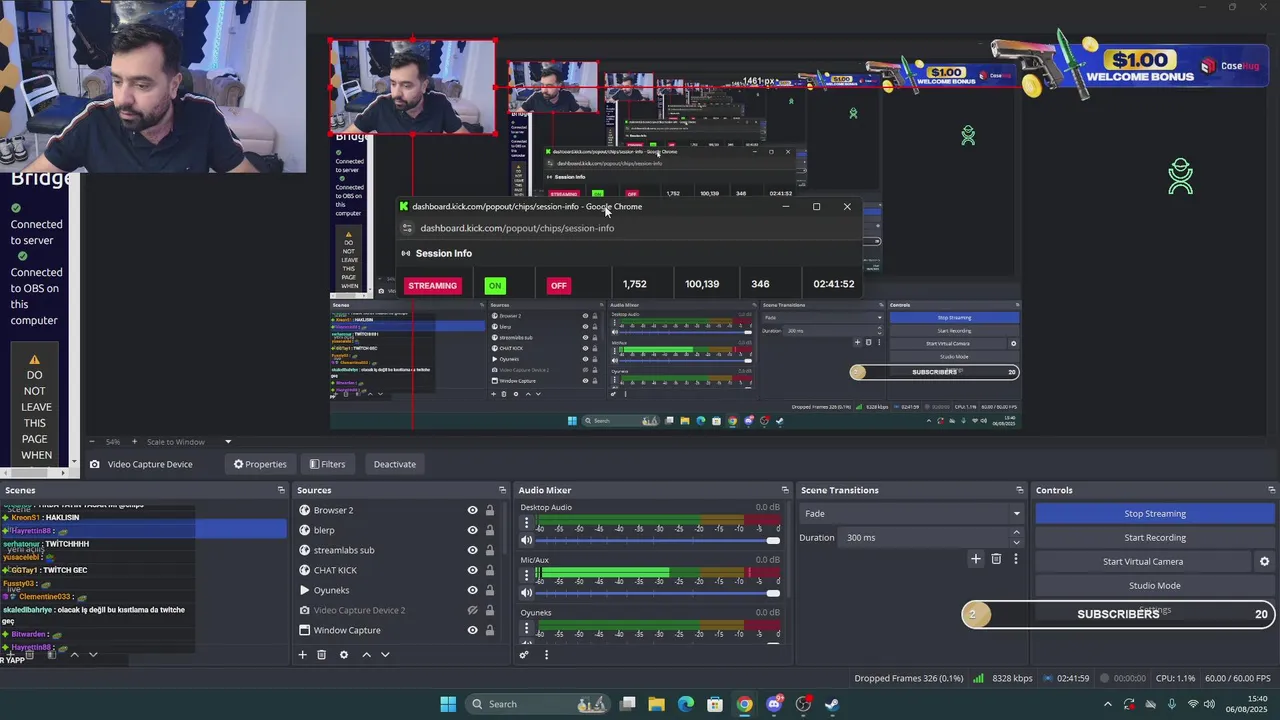Open Windows Start menu
This screenshot has height=720, width=1280.
[448, 704]
